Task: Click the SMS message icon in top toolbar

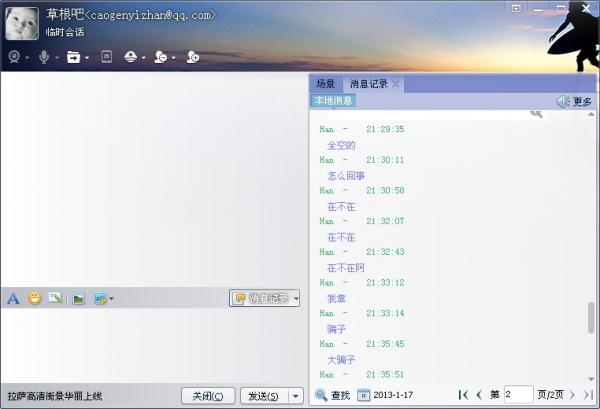Action: (x=106, y=57)
